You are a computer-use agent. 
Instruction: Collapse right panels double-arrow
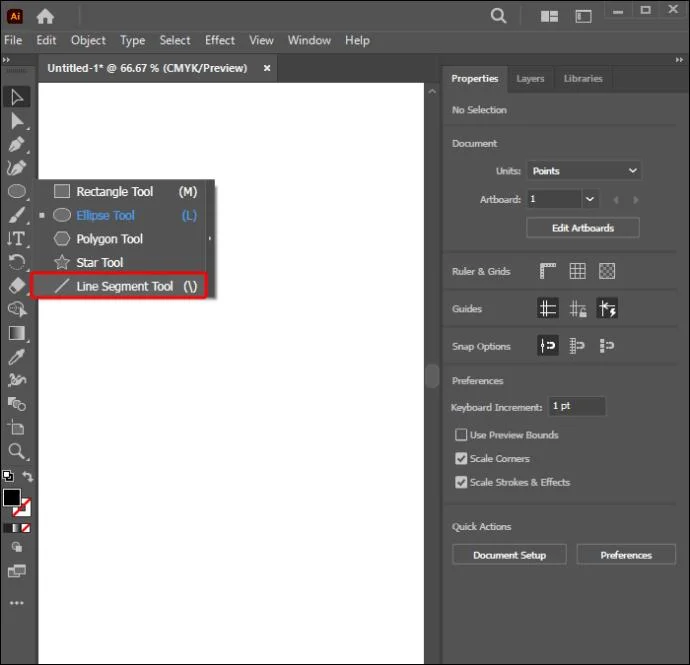679,60
